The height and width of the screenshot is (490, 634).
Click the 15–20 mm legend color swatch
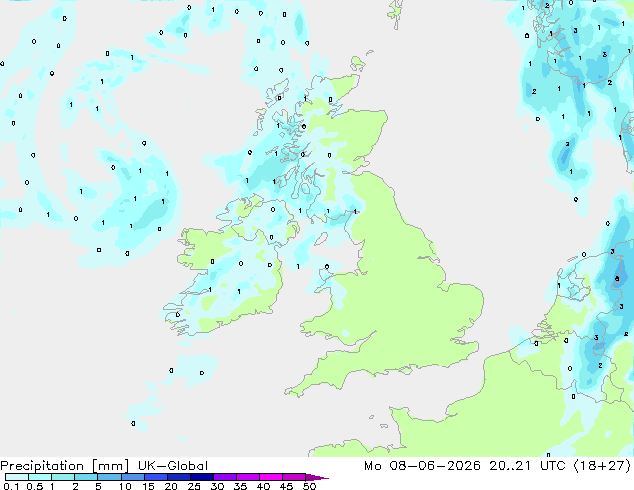(x=156, y=477)
